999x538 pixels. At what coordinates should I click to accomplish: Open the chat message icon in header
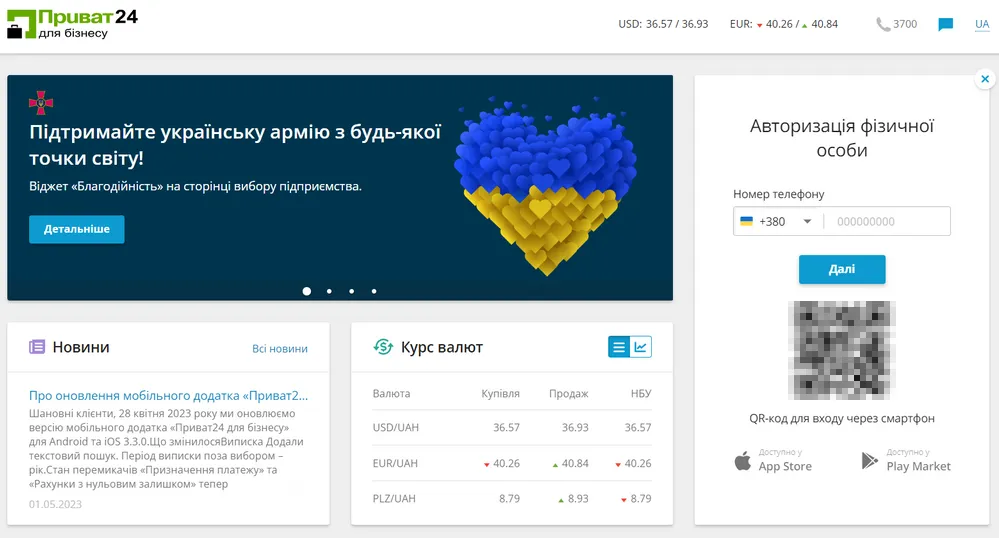coord(945,25)
